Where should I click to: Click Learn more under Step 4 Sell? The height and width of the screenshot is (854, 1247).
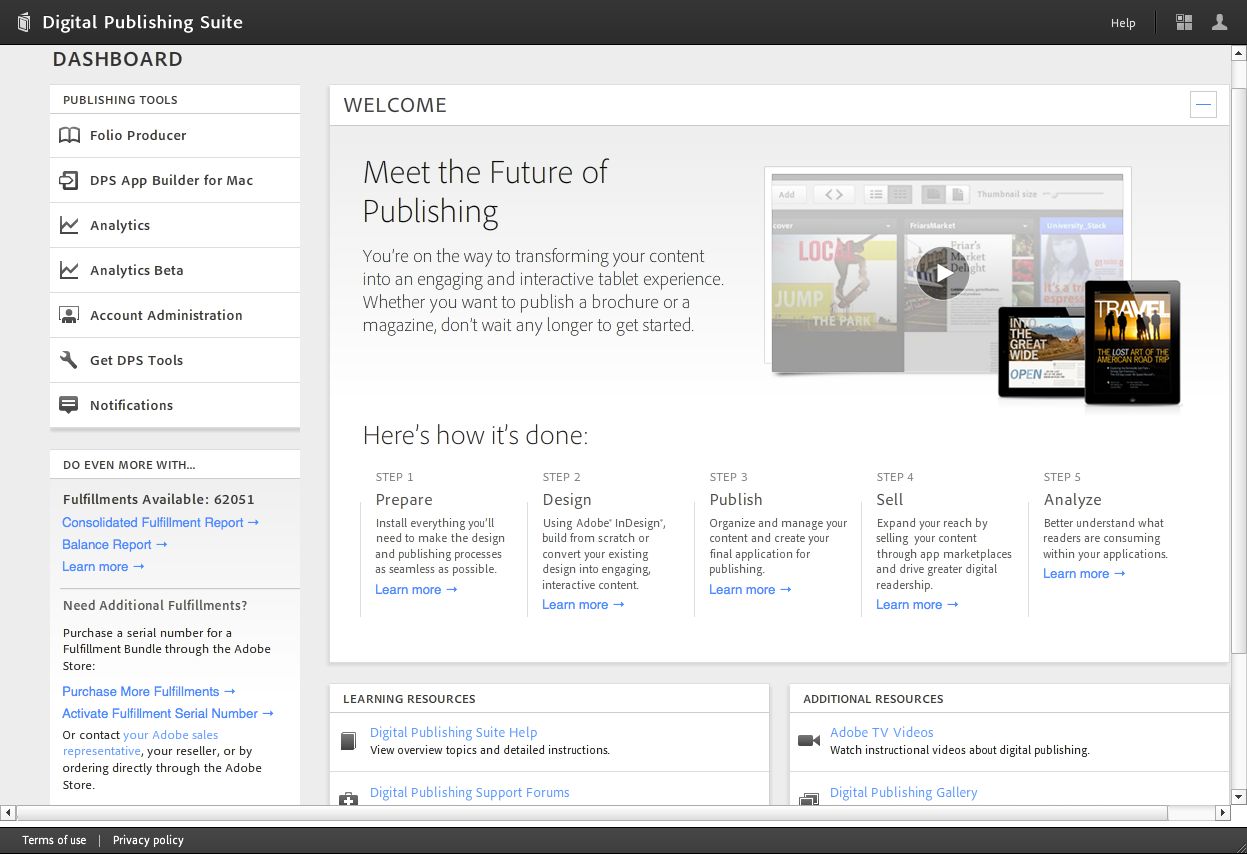click(x=917, y=604)
